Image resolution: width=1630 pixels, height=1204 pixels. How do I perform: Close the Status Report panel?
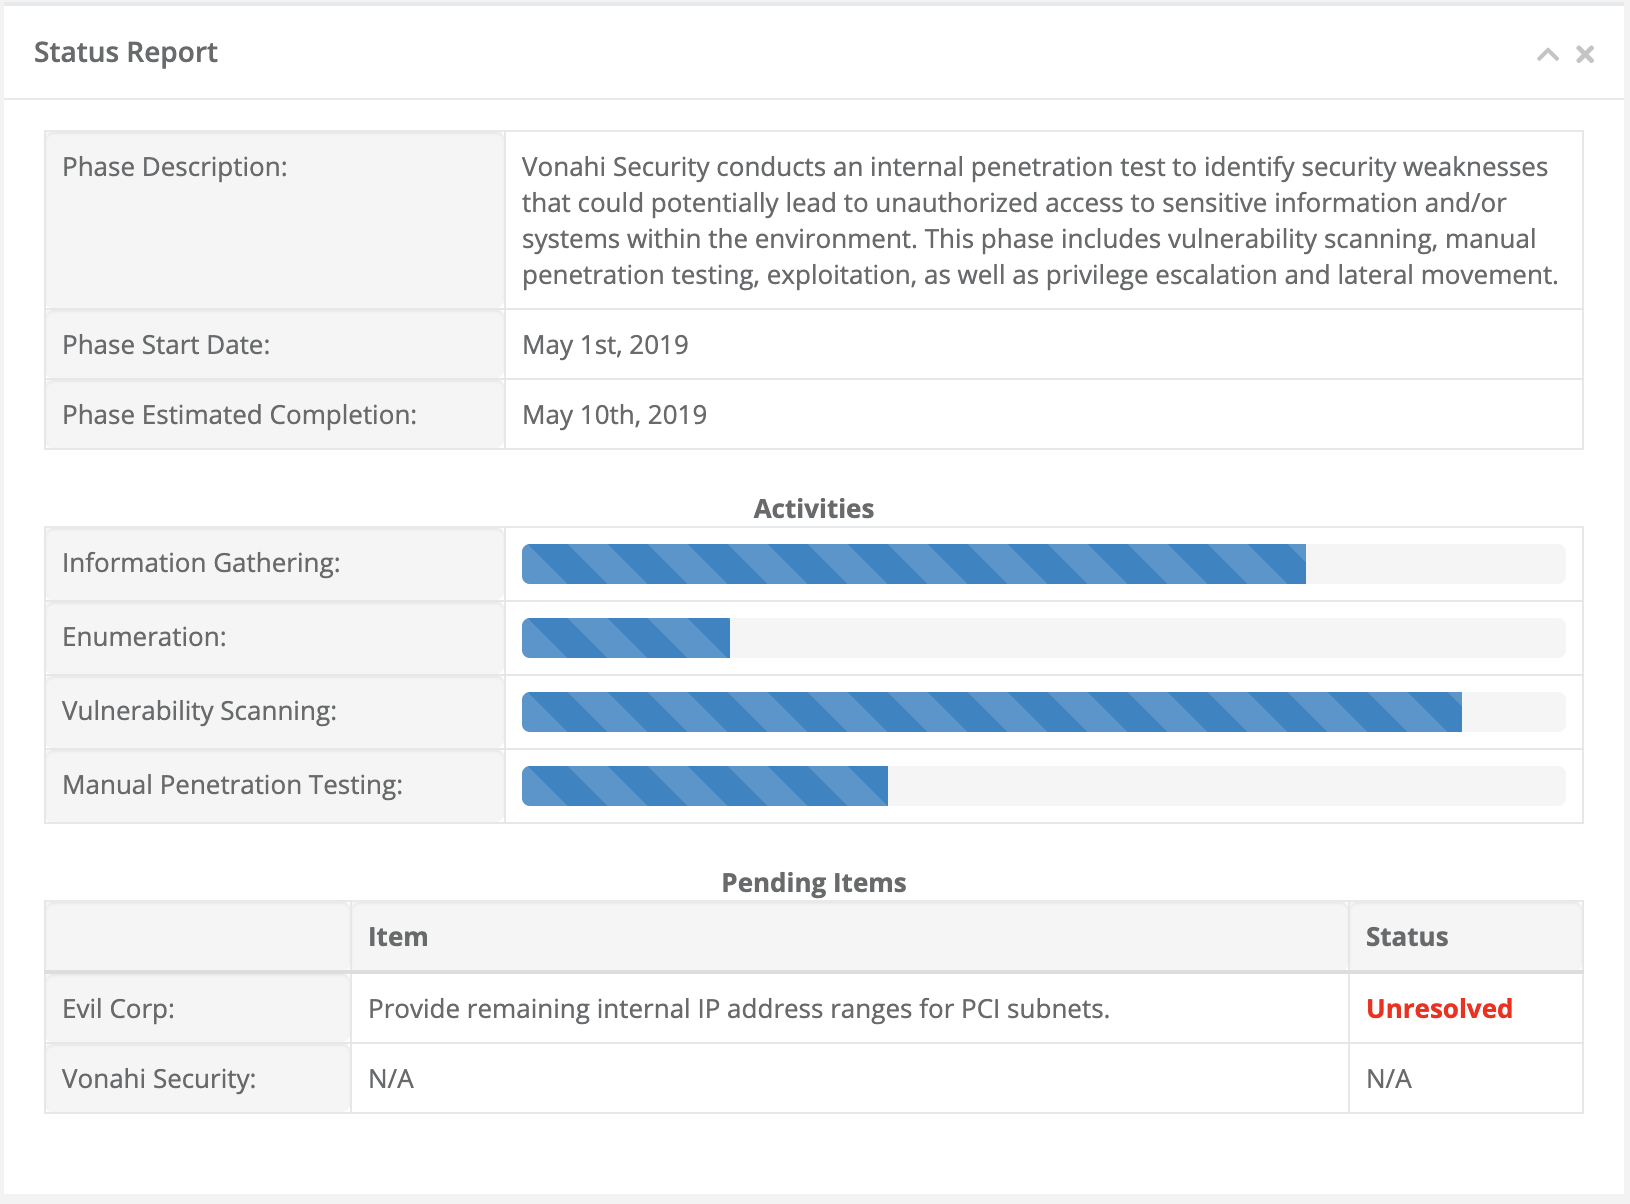point(1585,54)
